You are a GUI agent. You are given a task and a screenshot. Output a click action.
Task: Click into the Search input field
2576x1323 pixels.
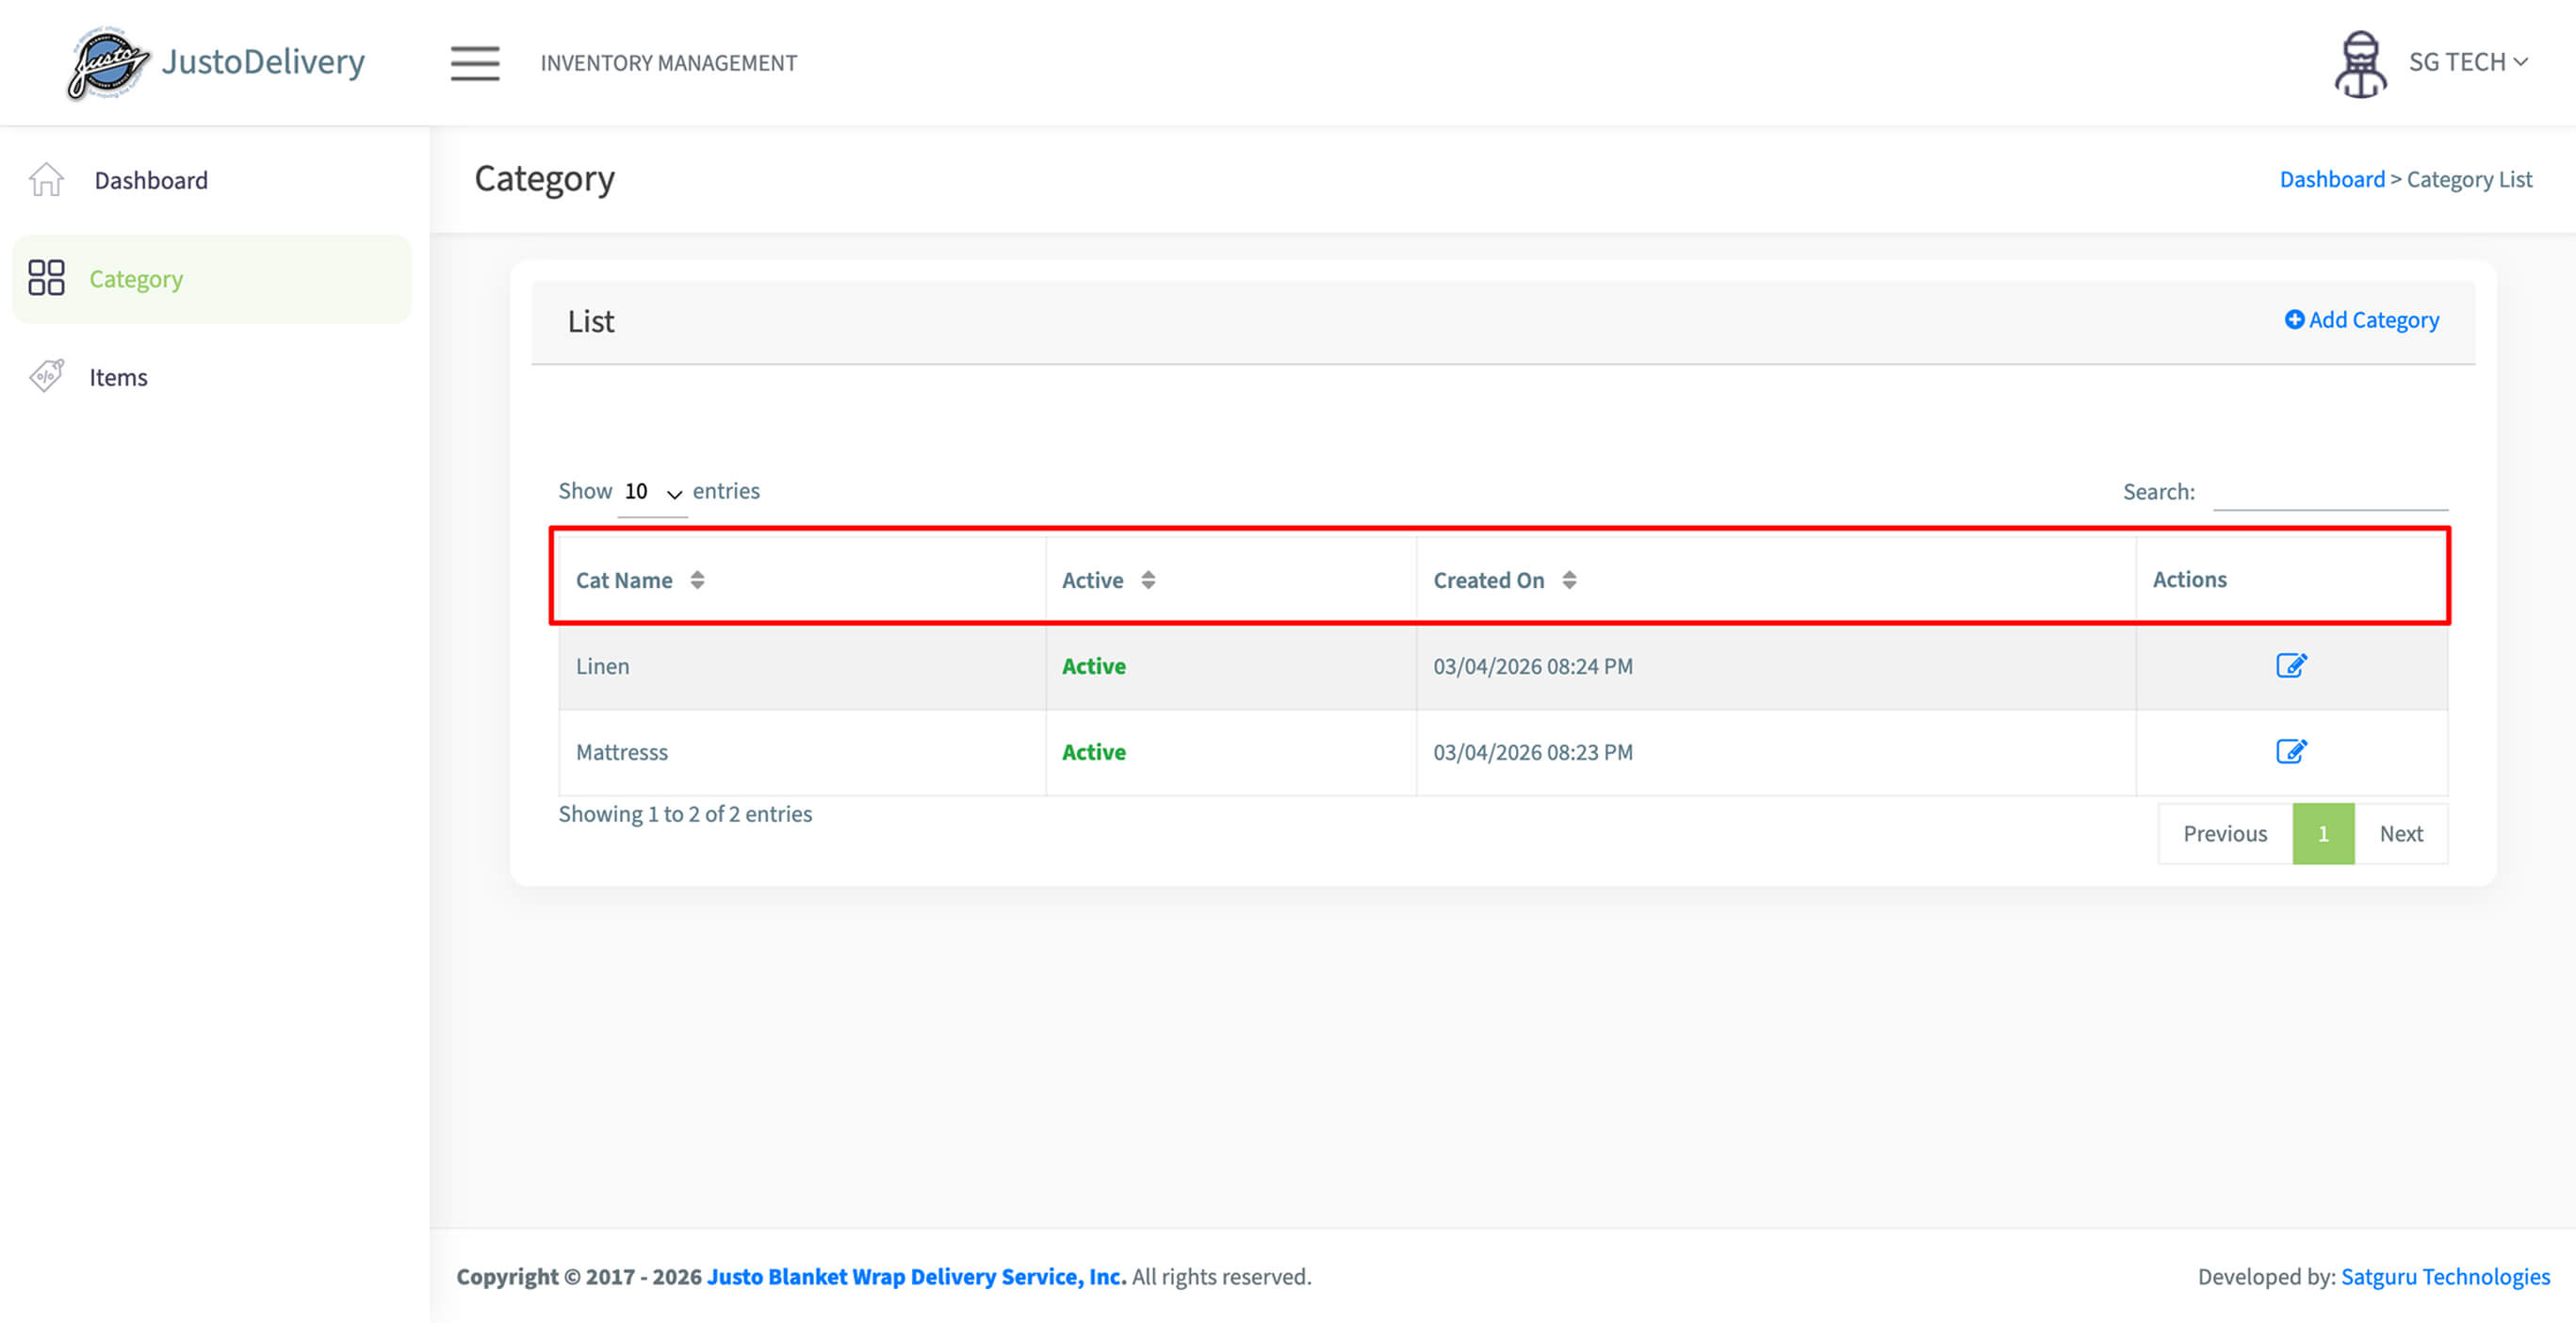(x=2329, y=491)
